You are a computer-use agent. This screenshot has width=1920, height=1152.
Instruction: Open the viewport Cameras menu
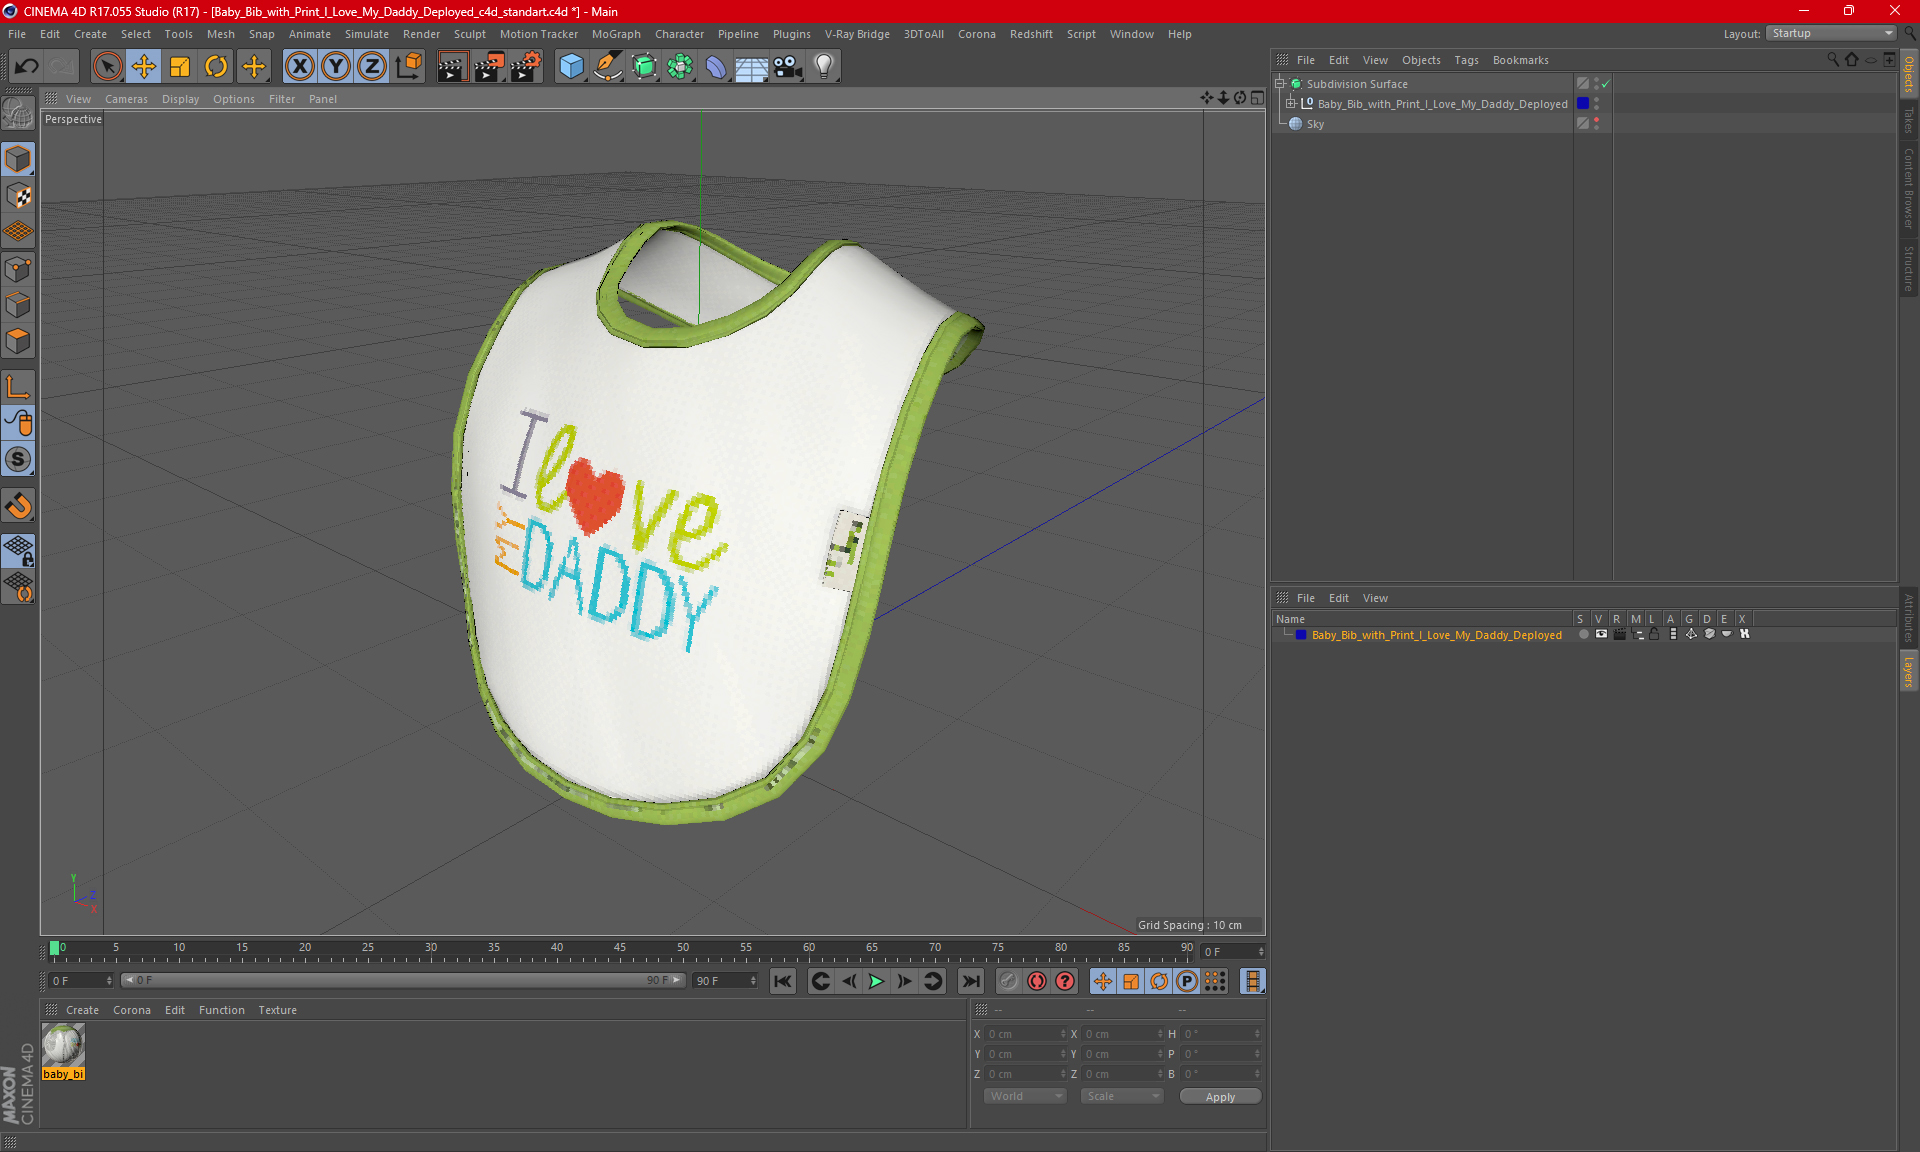click(126, 99)
